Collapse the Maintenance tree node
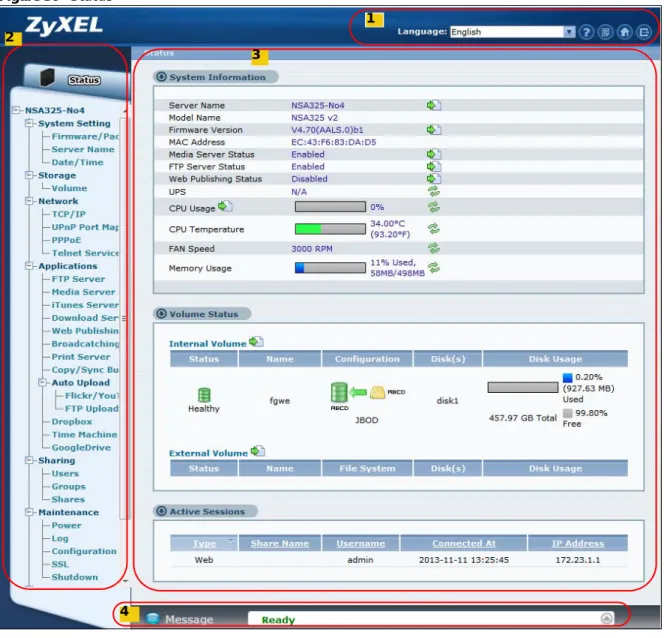This screenshot has width=664, height=638. [29, 512]
